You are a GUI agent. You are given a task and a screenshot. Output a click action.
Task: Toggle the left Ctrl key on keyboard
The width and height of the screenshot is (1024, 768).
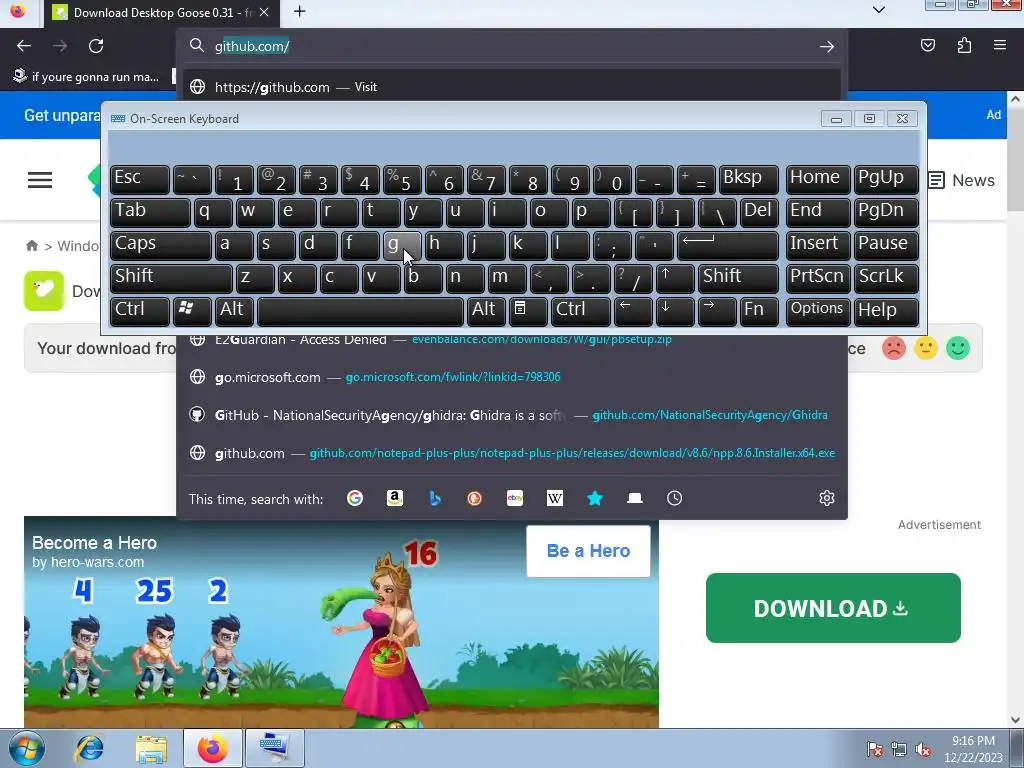click(x=139, y=312)
